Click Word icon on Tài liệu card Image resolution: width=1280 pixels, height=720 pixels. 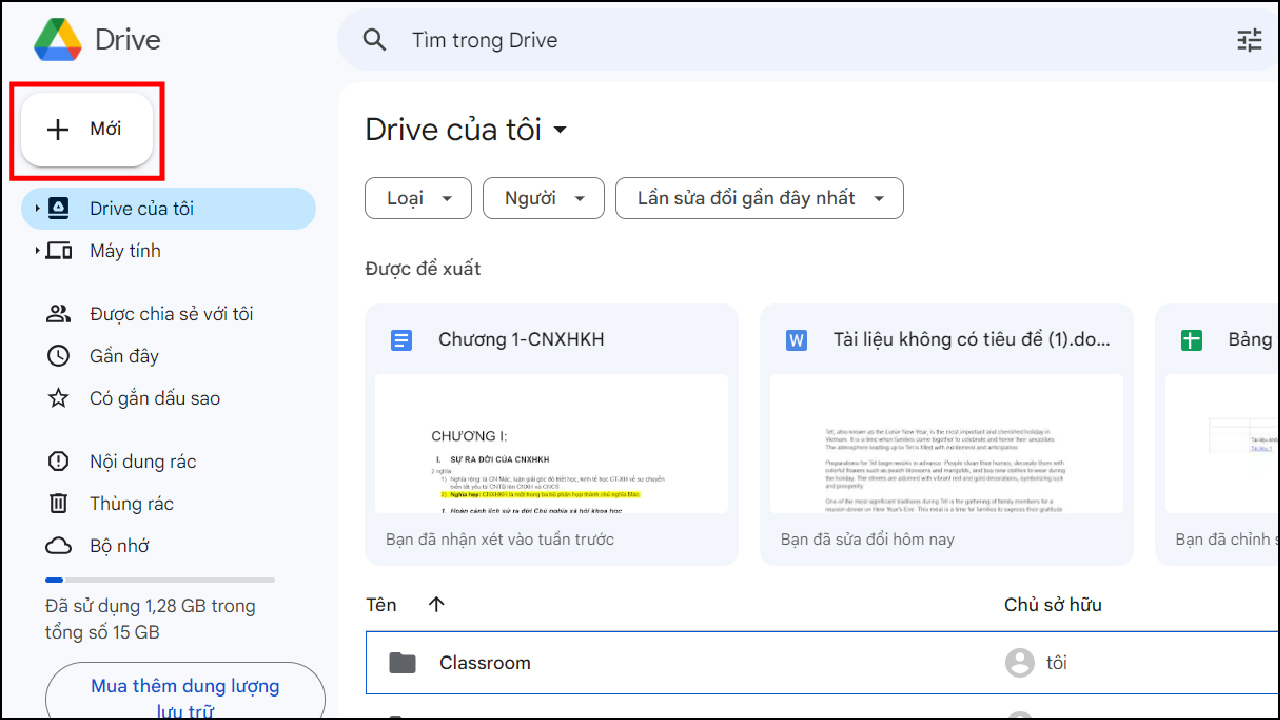tap(796, 340)
